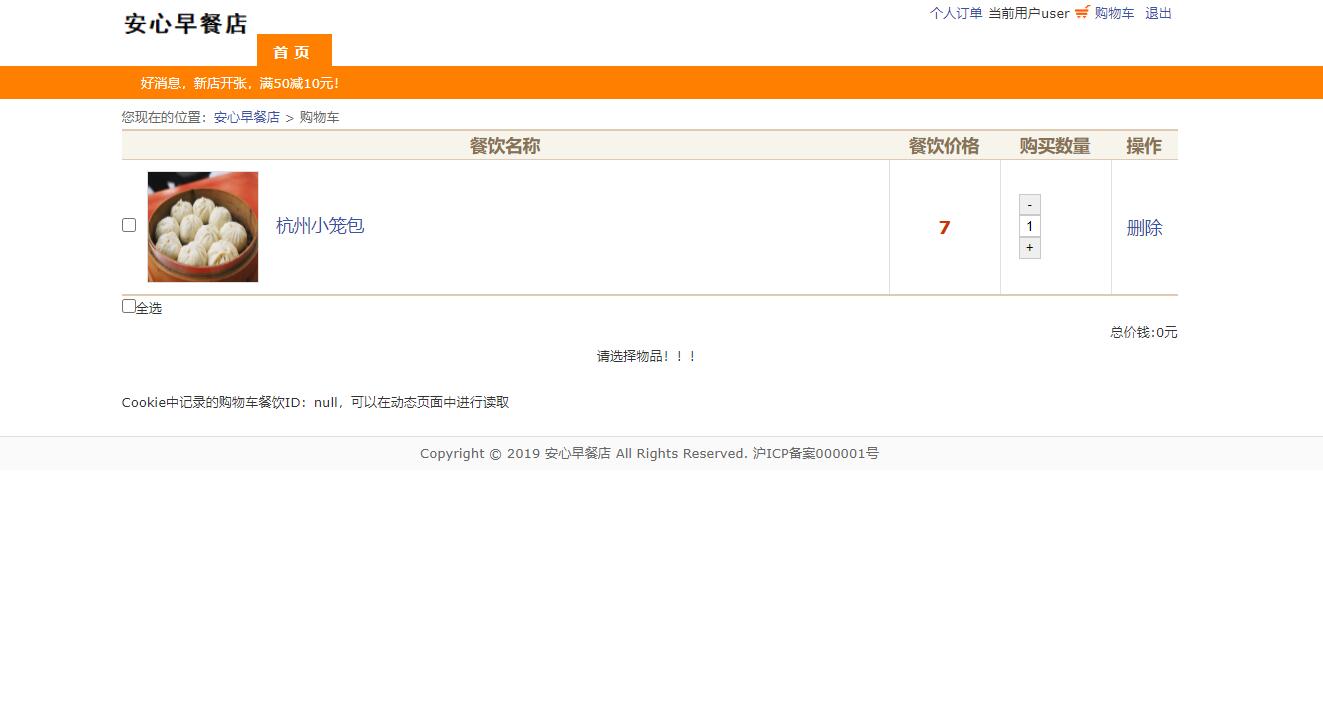The width and height of the screenshot is (1323, 721).
Task: Click the steamed buns product thumbnail
Action: [x=202, y=227]
